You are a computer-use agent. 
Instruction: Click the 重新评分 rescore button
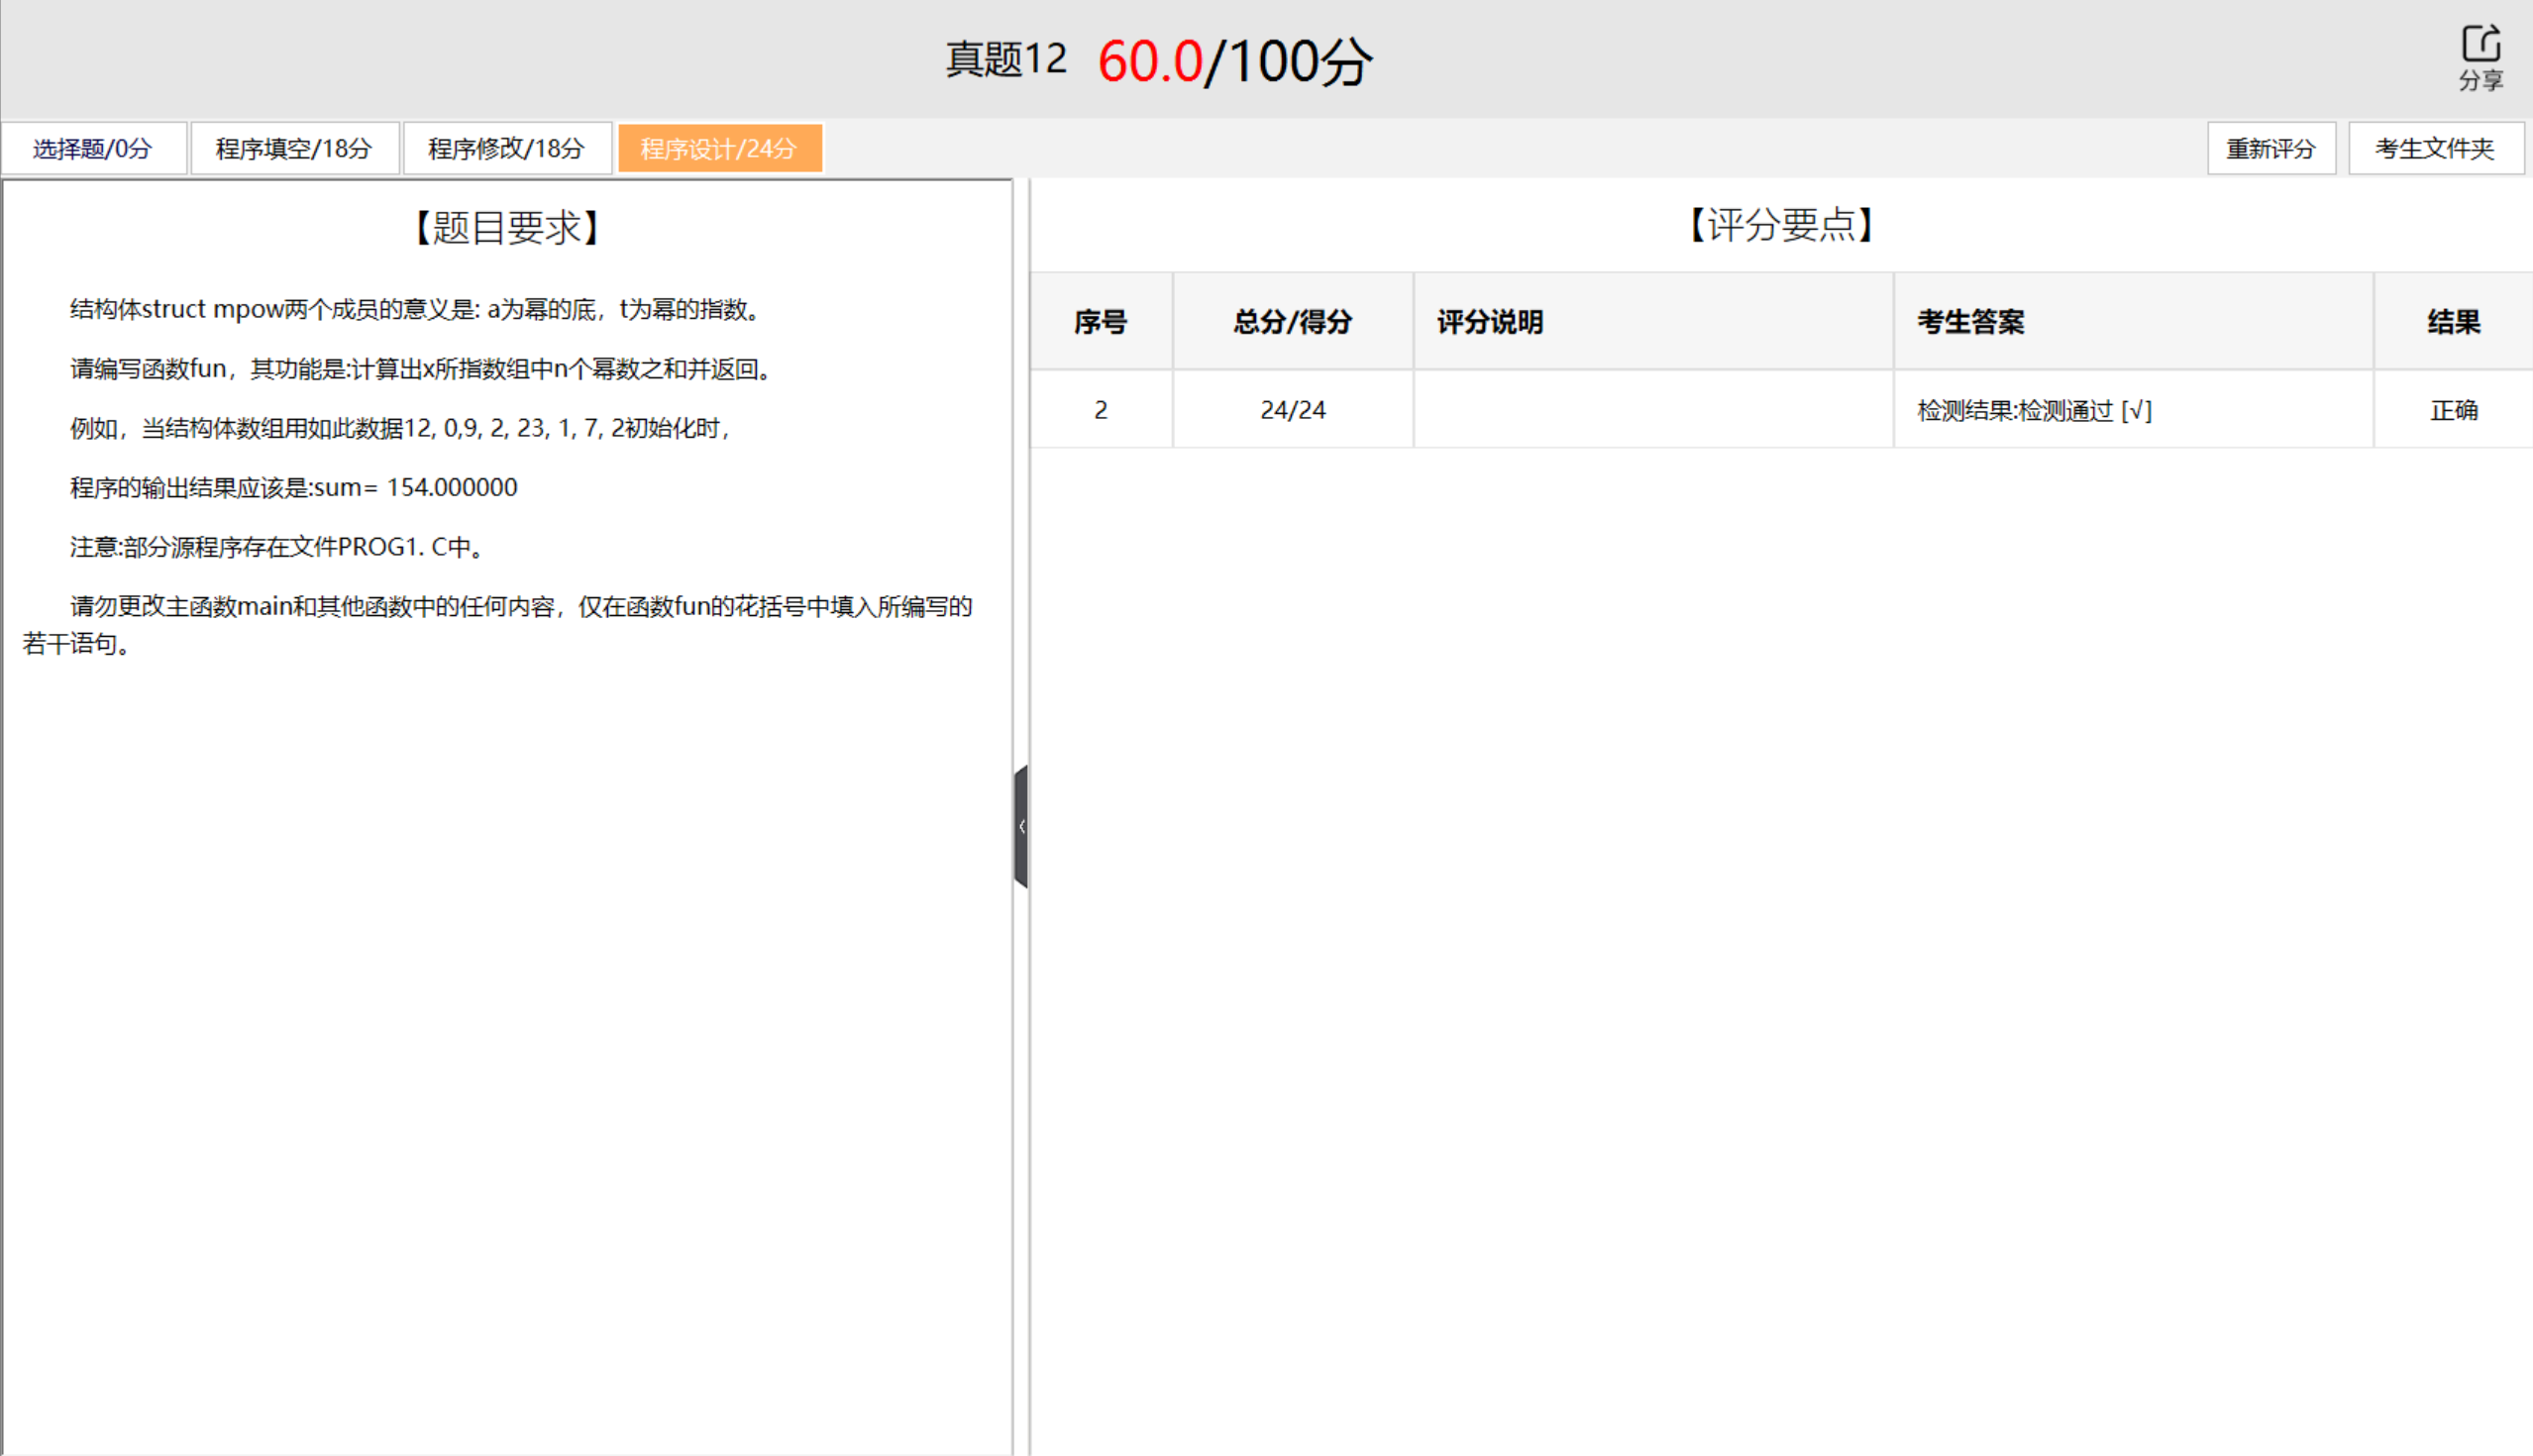(x=2272, y=147)
